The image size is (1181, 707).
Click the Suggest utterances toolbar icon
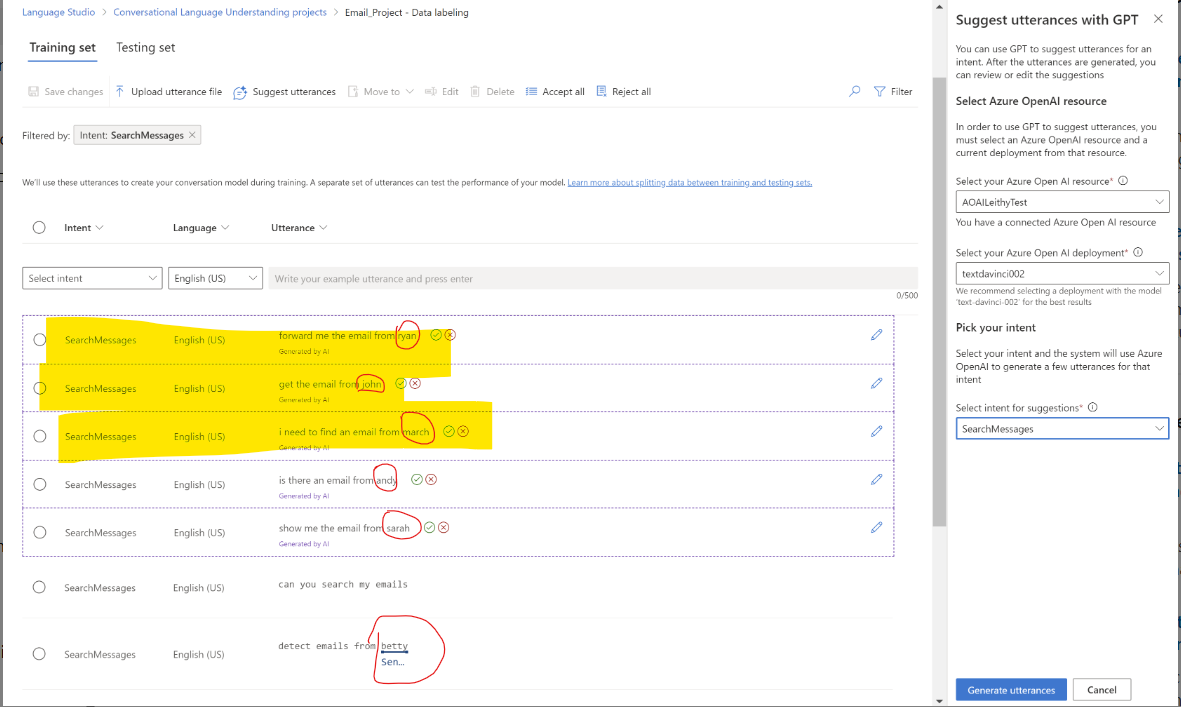240,91
